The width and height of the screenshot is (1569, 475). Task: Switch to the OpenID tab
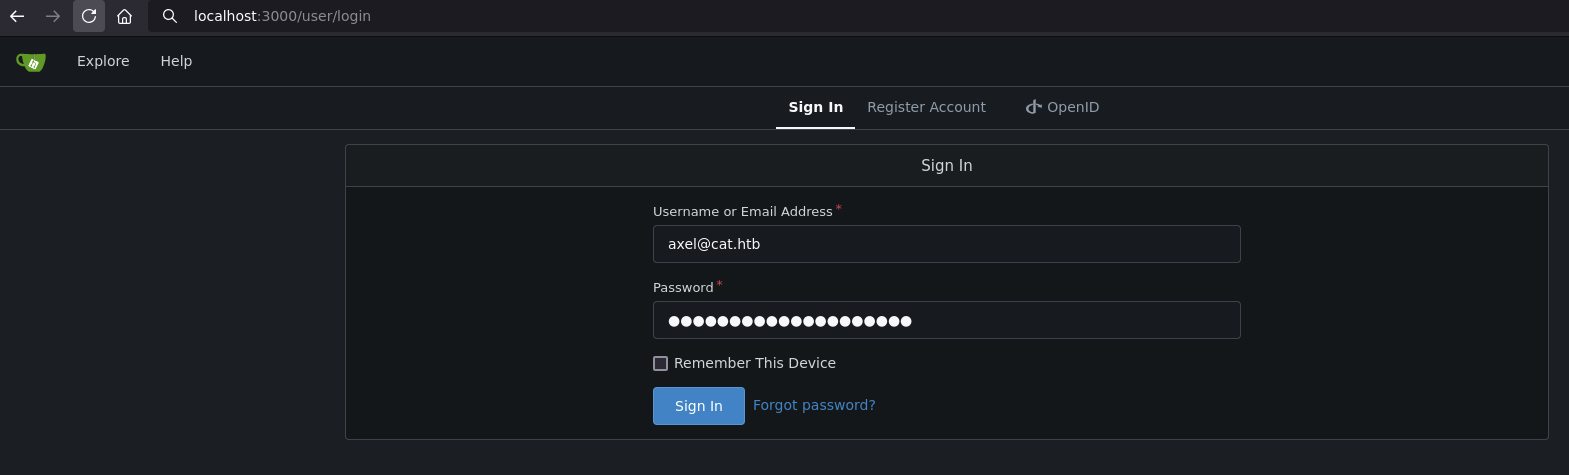click(1062, 107)
